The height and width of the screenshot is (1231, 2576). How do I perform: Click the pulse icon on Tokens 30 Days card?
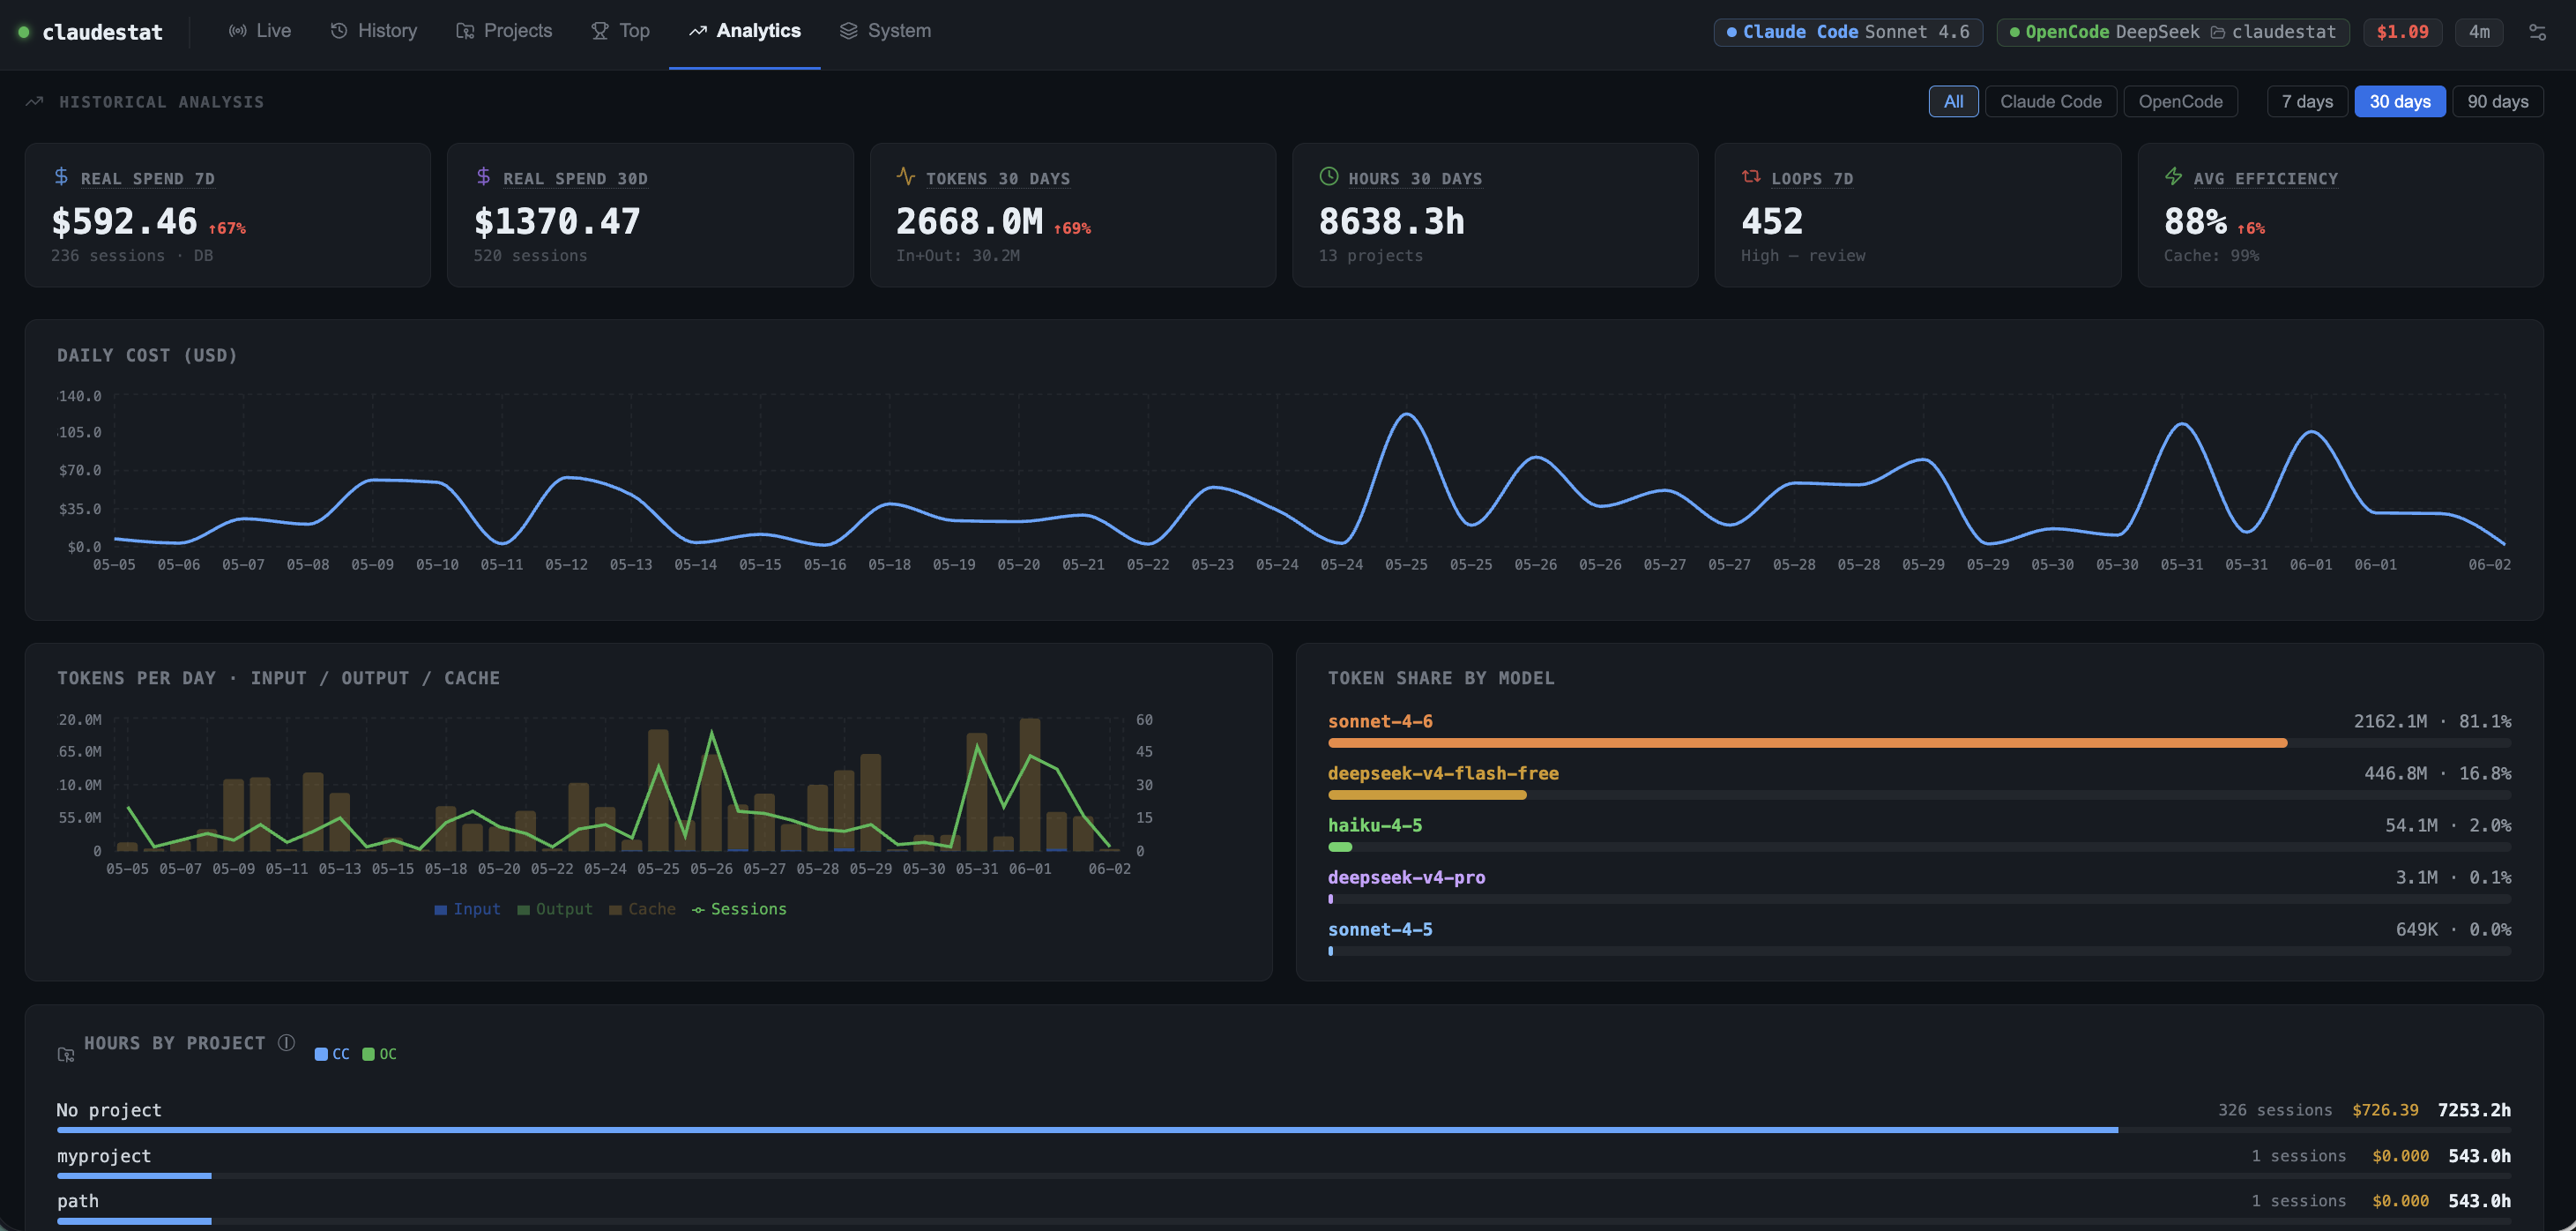(906, 176)
